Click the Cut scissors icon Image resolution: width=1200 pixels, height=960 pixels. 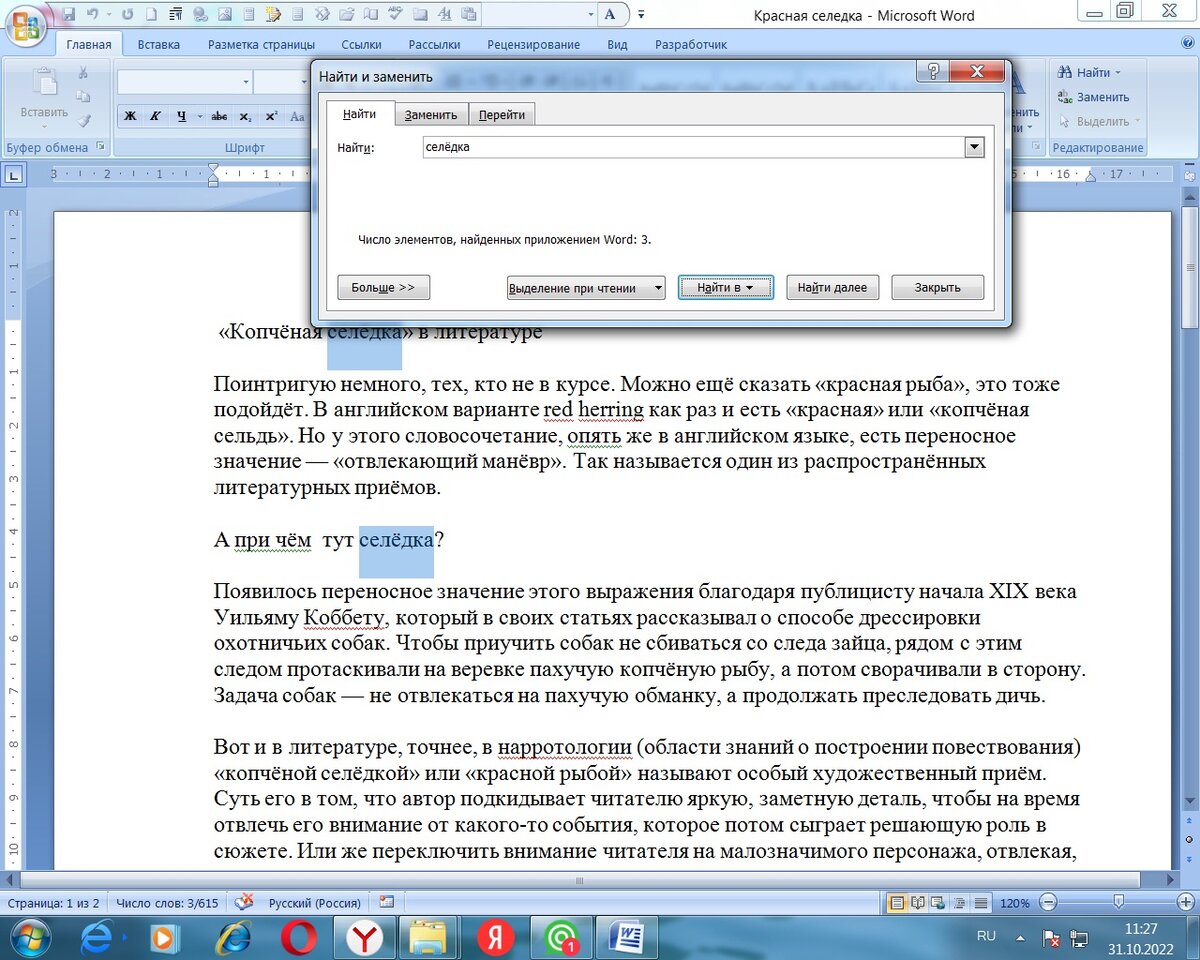[x=84, y=73]
